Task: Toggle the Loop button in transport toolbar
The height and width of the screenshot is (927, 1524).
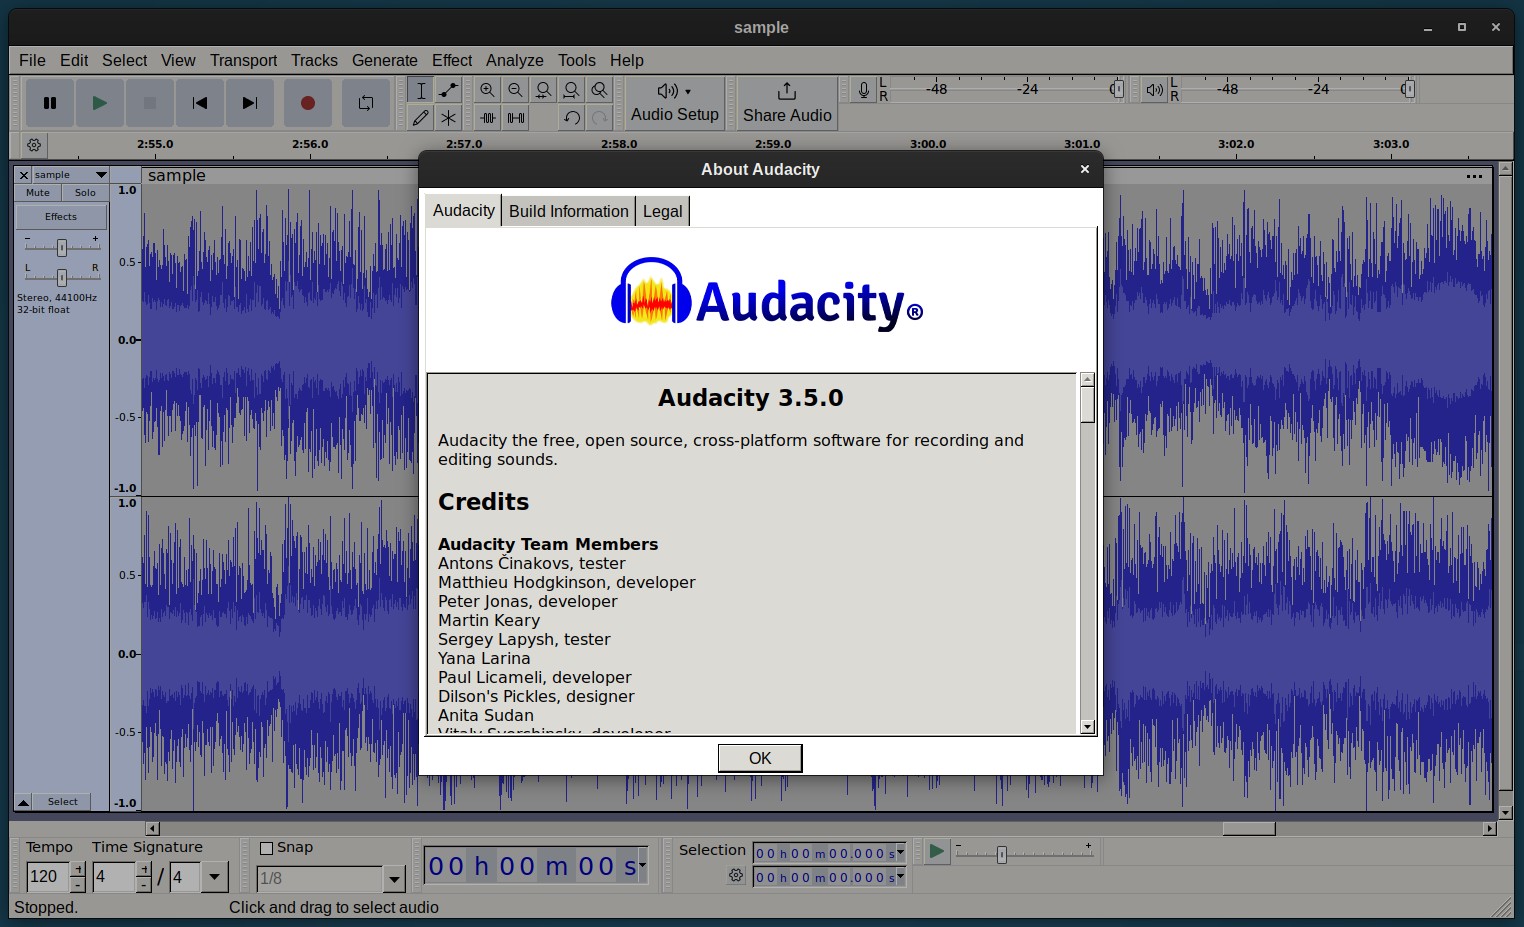Action: click(x=366, y=103)
